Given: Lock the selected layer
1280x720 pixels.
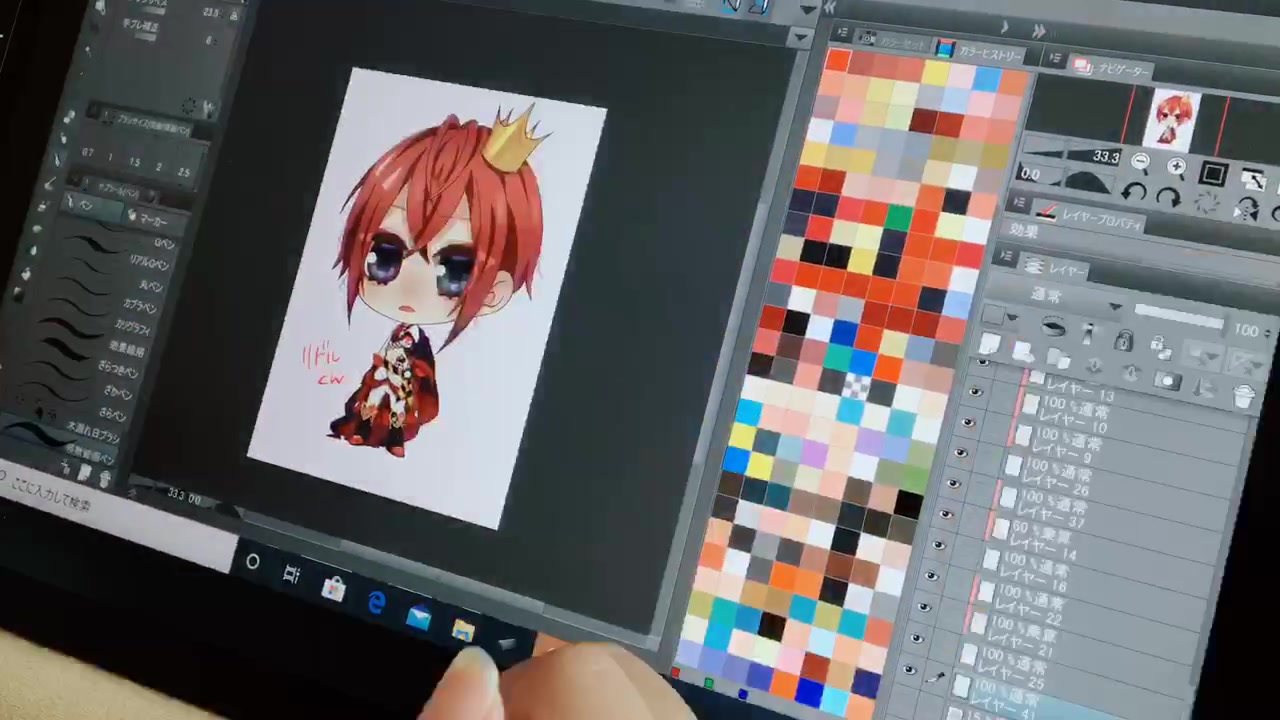Looking at the screenshot, I should pos(1124,341).
